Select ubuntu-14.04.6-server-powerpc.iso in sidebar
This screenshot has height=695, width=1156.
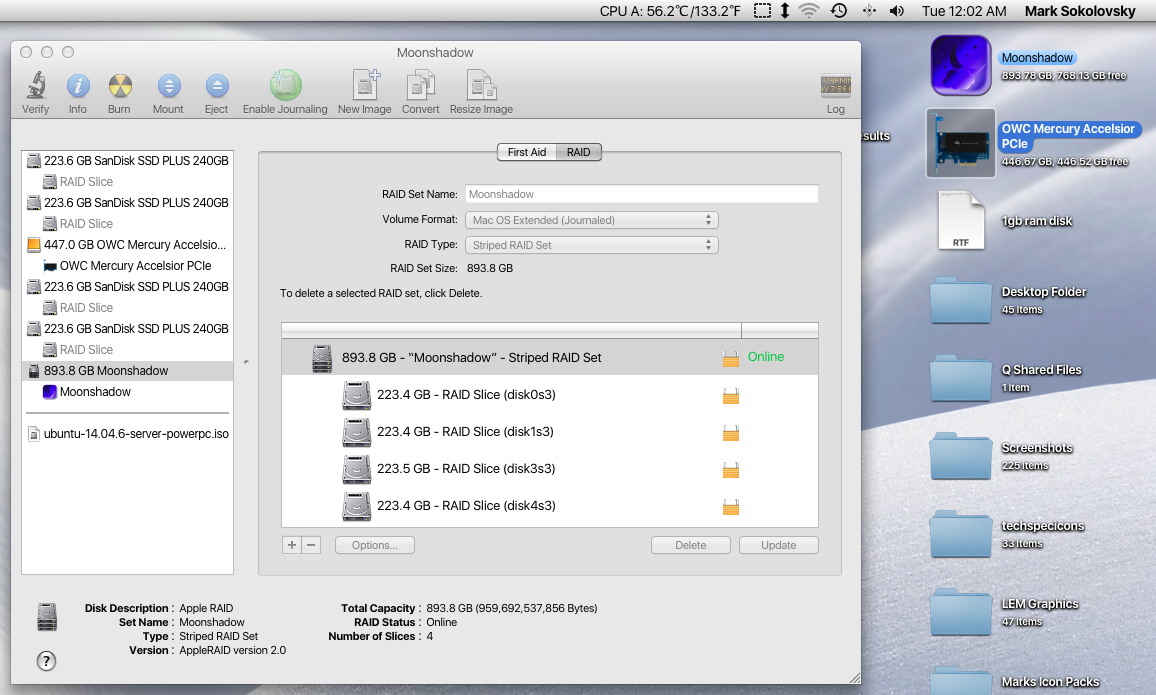coord(136,434)
